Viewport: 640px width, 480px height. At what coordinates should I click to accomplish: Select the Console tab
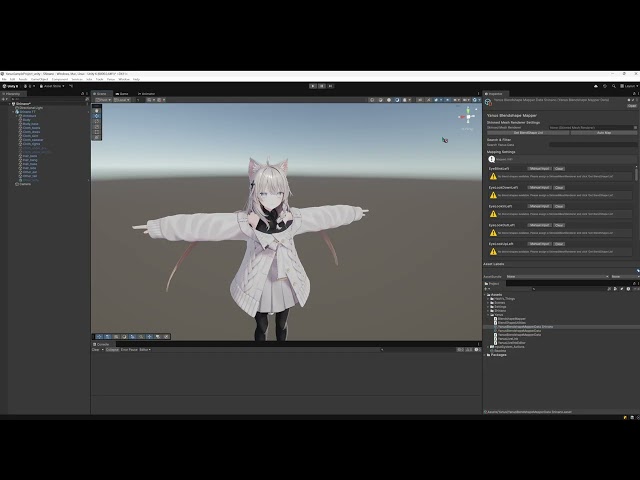[x=101, y=344]
